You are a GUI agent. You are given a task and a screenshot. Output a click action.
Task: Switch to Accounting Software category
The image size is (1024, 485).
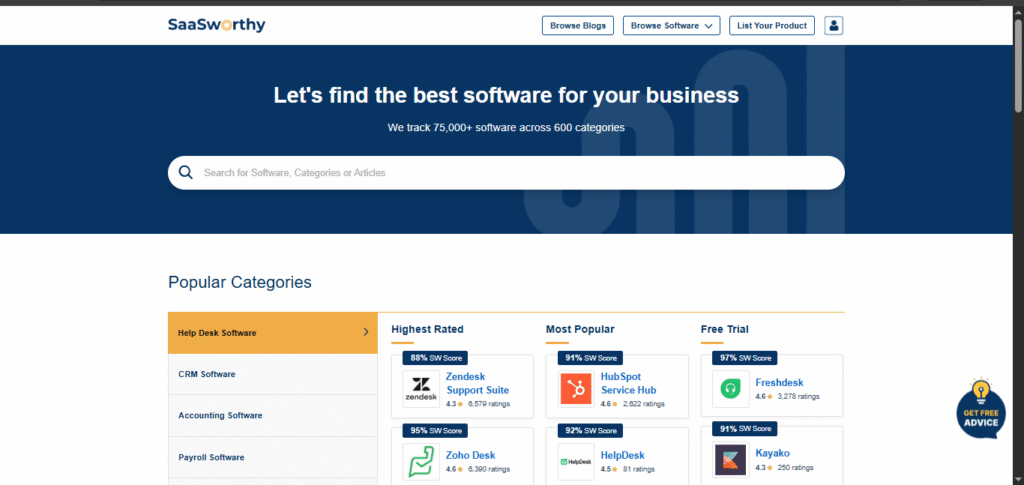tap(220, 415)
